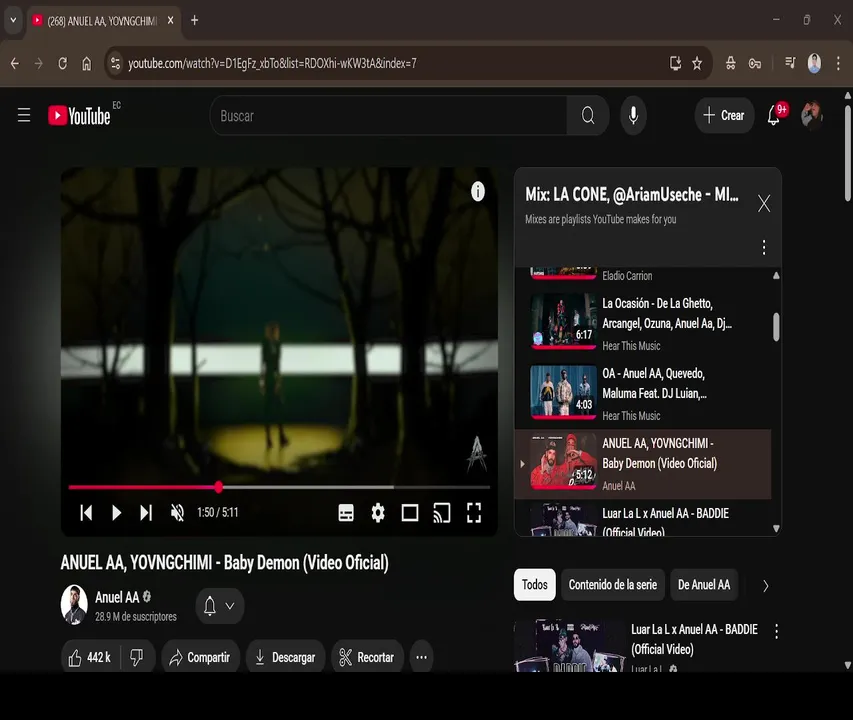The height and width of the screenshot is (720, 853).
Task: Reload the current page
Action: 63,64
